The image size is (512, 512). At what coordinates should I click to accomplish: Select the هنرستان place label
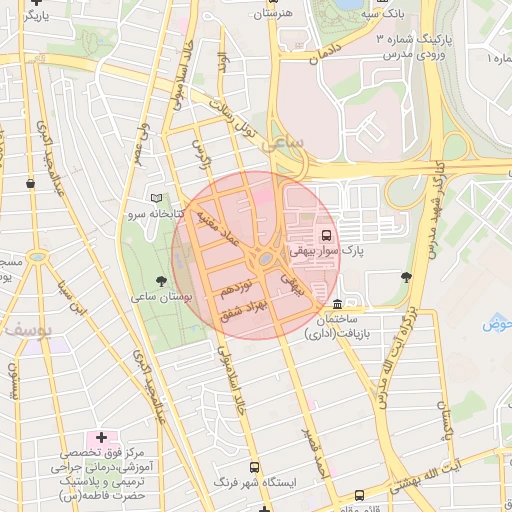tap(273, 14)
